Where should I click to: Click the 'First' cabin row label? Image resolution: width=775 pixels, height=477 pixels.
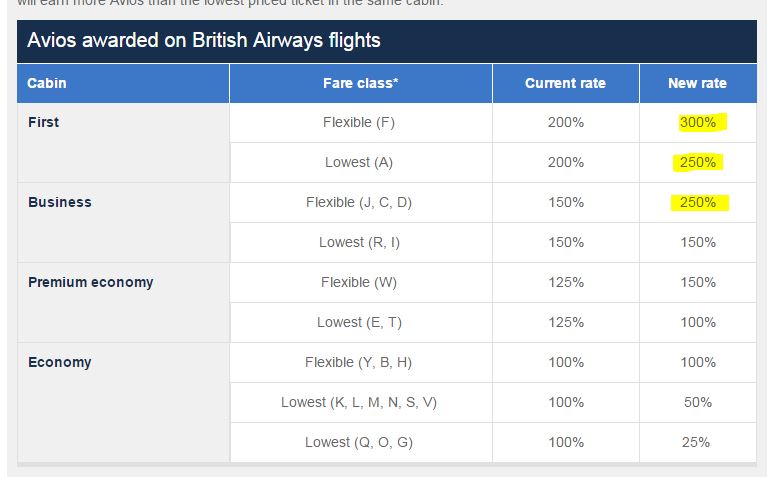44,122
